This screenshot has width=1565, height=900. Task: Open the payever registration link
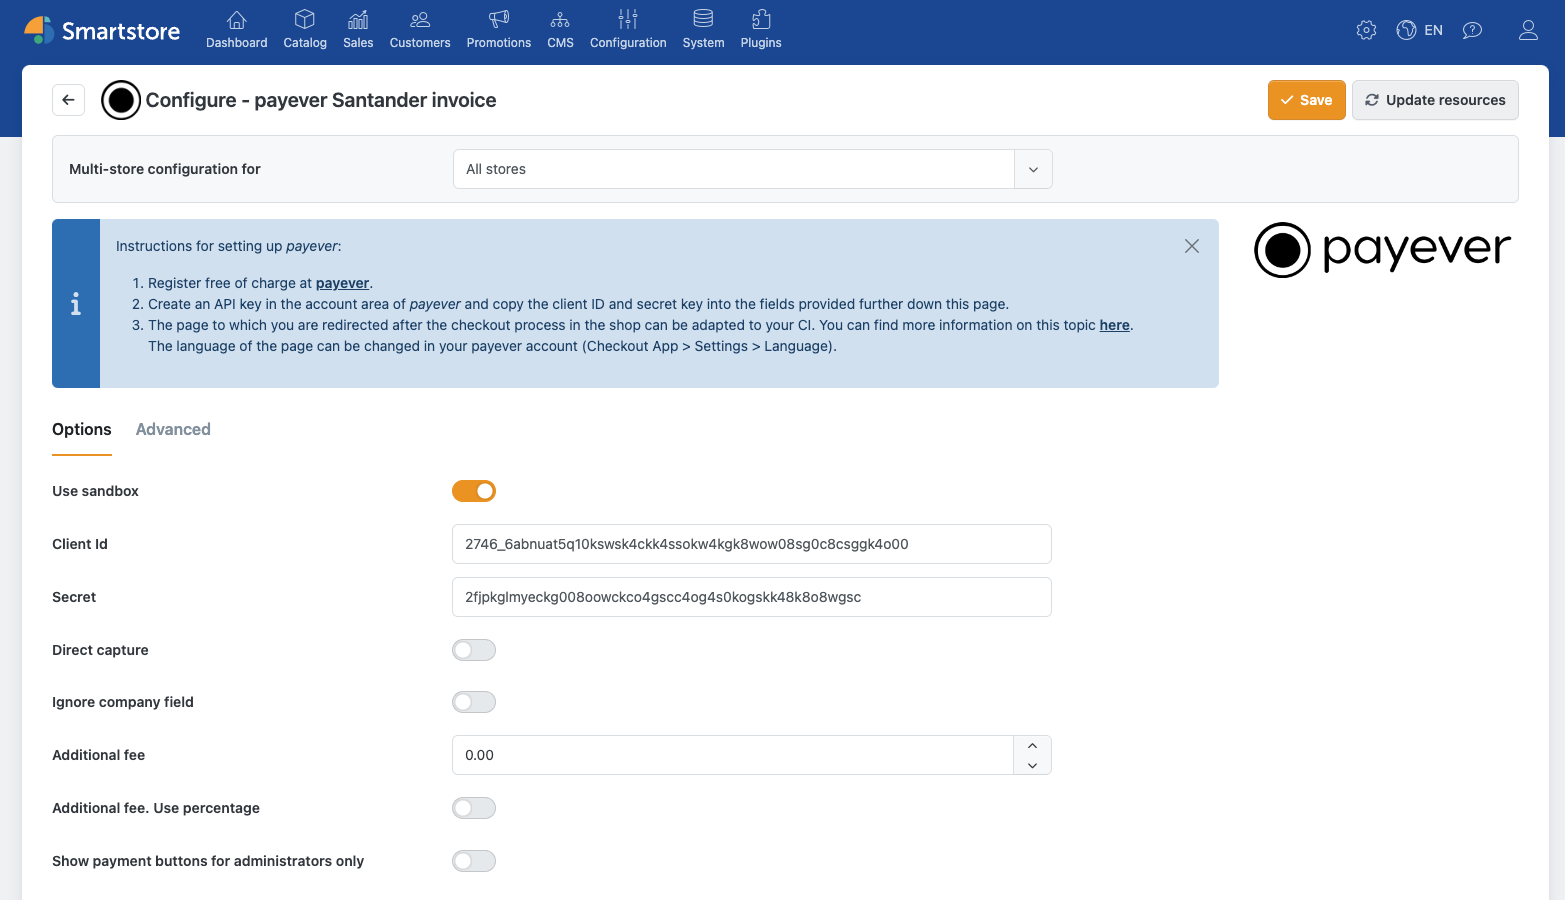342,283
